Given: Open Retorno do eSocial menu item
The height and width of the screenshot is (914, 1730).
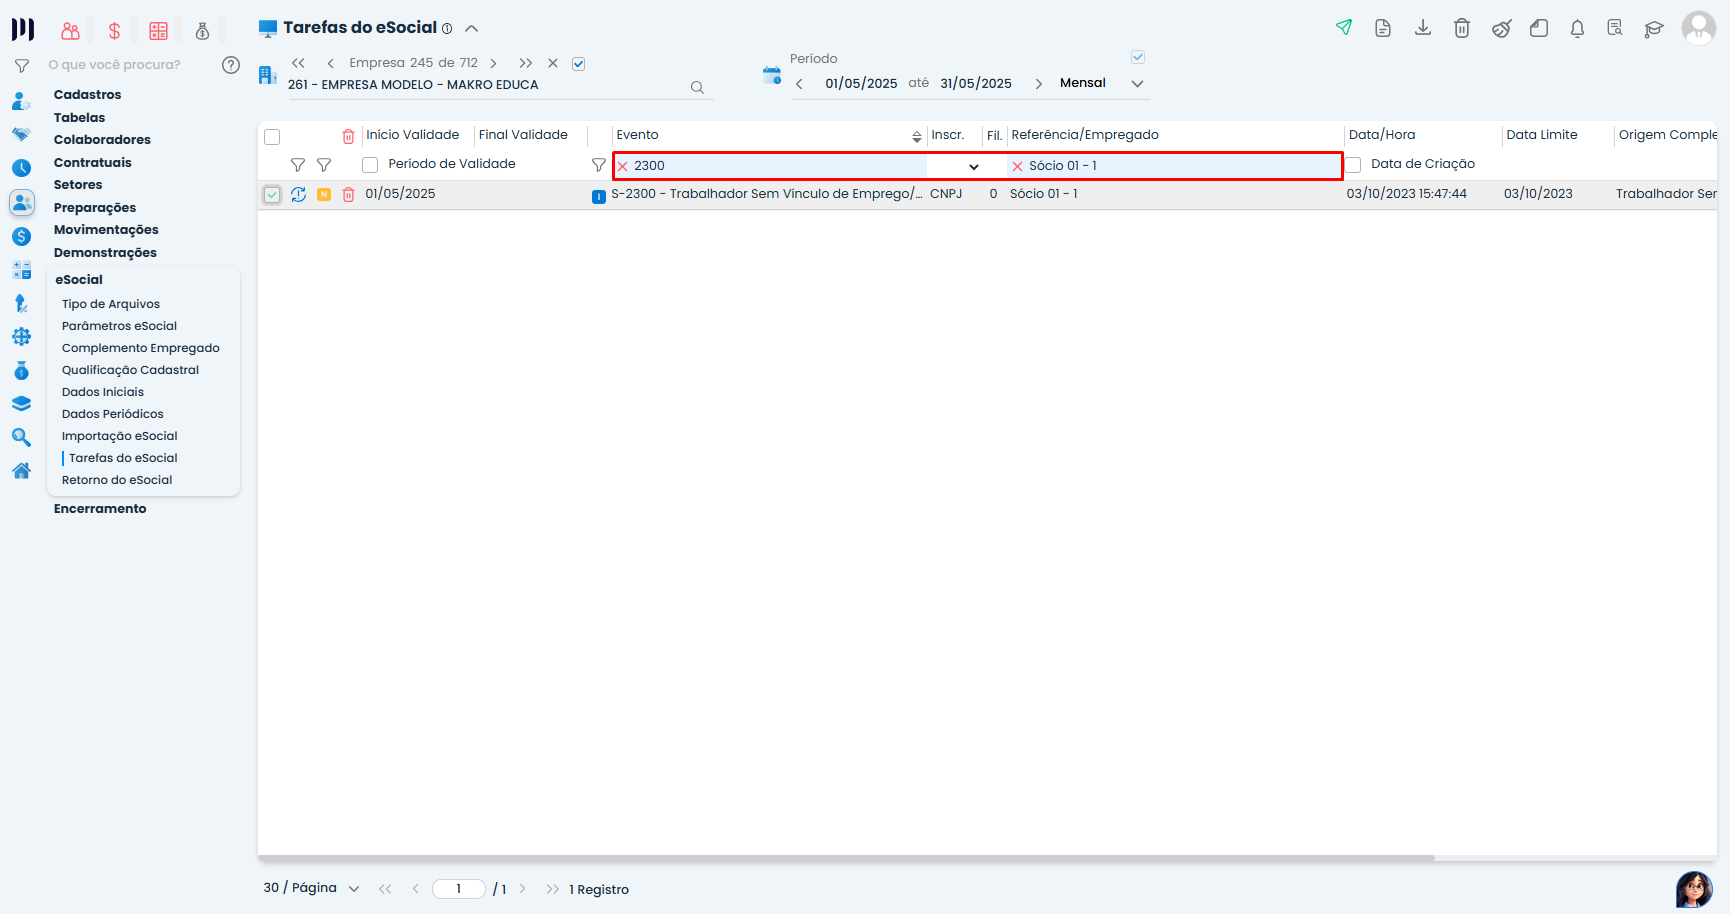Looking at the screenshot, I should pos(117,480).
